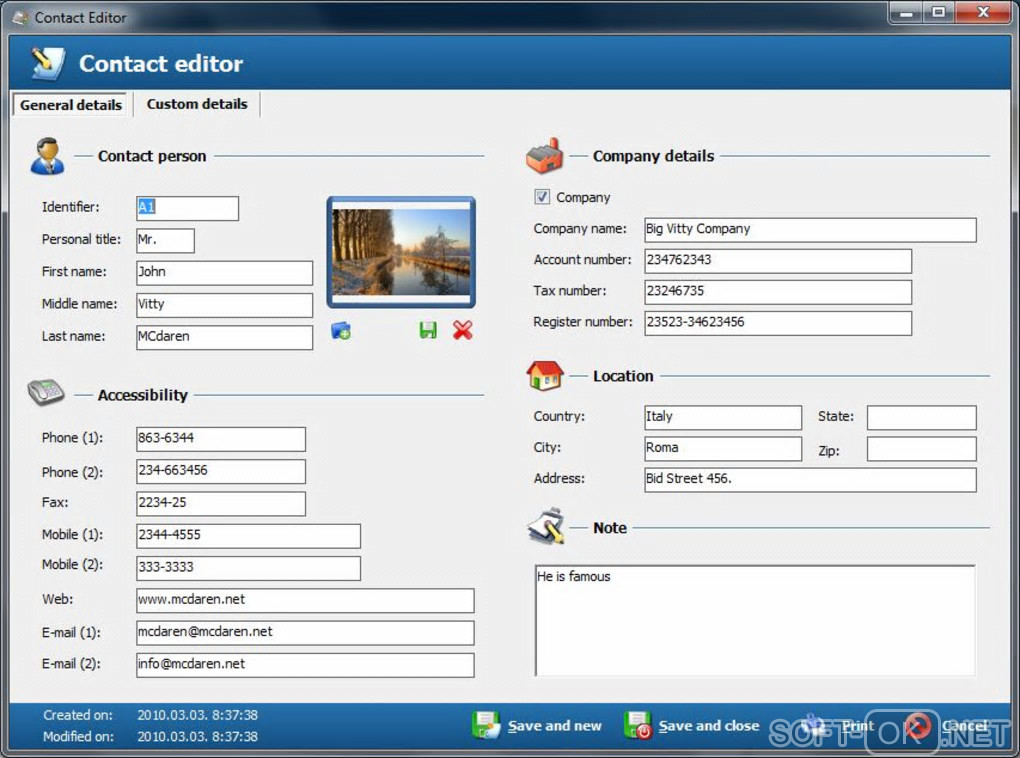The width and height of the screenshot is (1020, 758).
Task: Click the Cancel button
Action: pos(948,725)
